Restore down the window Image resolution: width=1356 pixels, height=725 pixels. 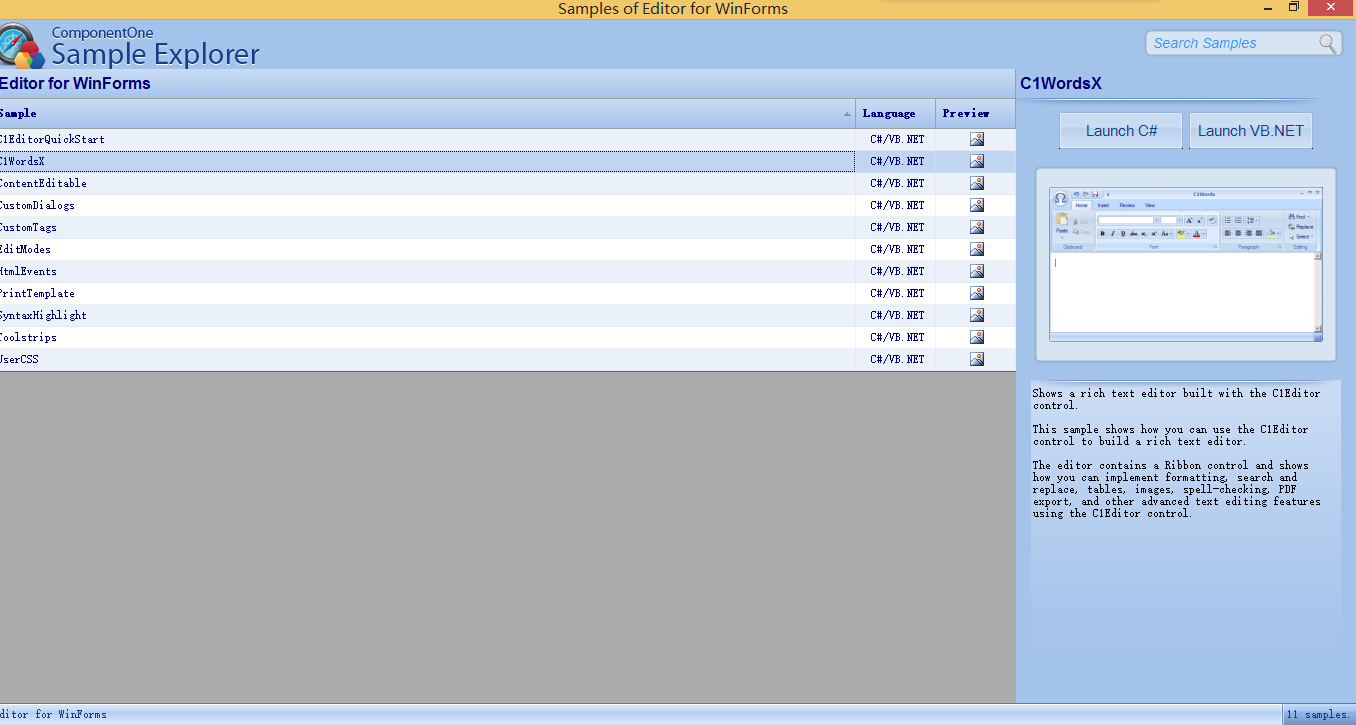click(x=1293, y=8)
